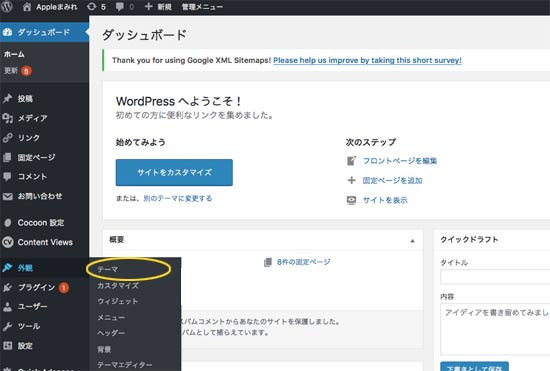The image size is (550, 371).
Task: Click the プラグイン plug icon
Action: pyautogui.click(x=8, y=288)
